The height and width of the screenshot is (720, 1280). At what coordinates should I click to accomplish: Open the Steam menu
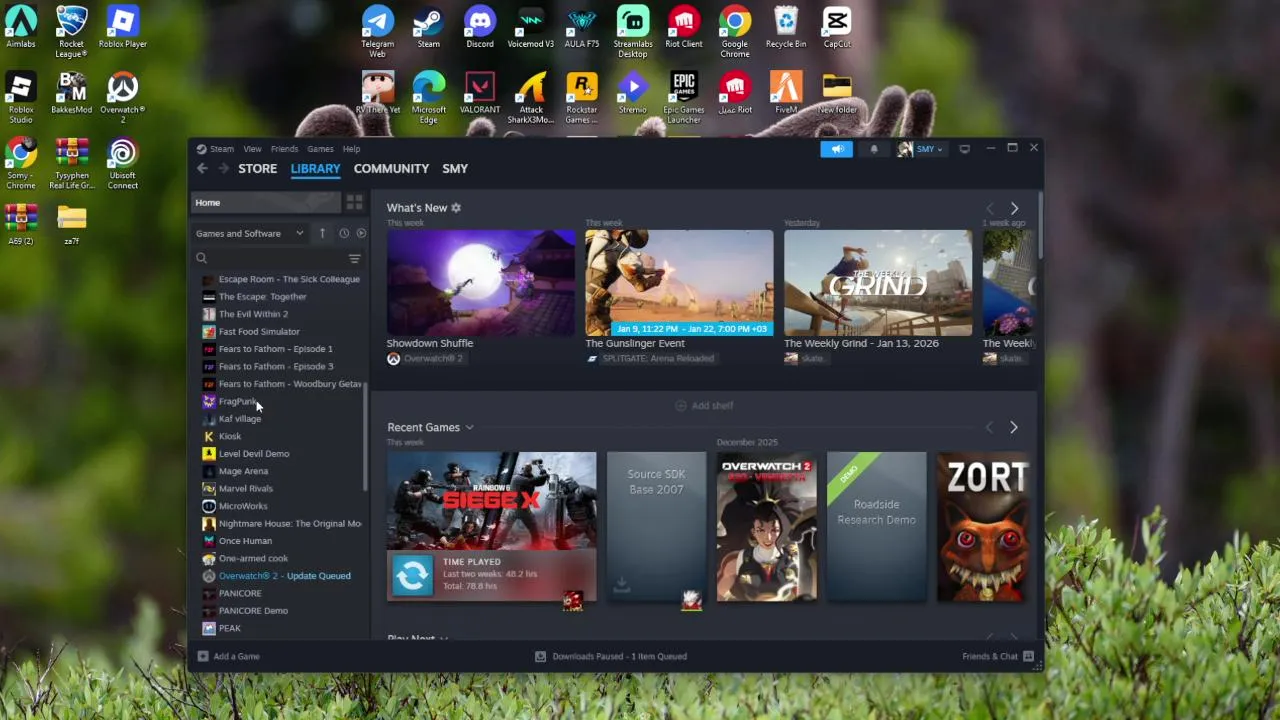coord(222,149)
